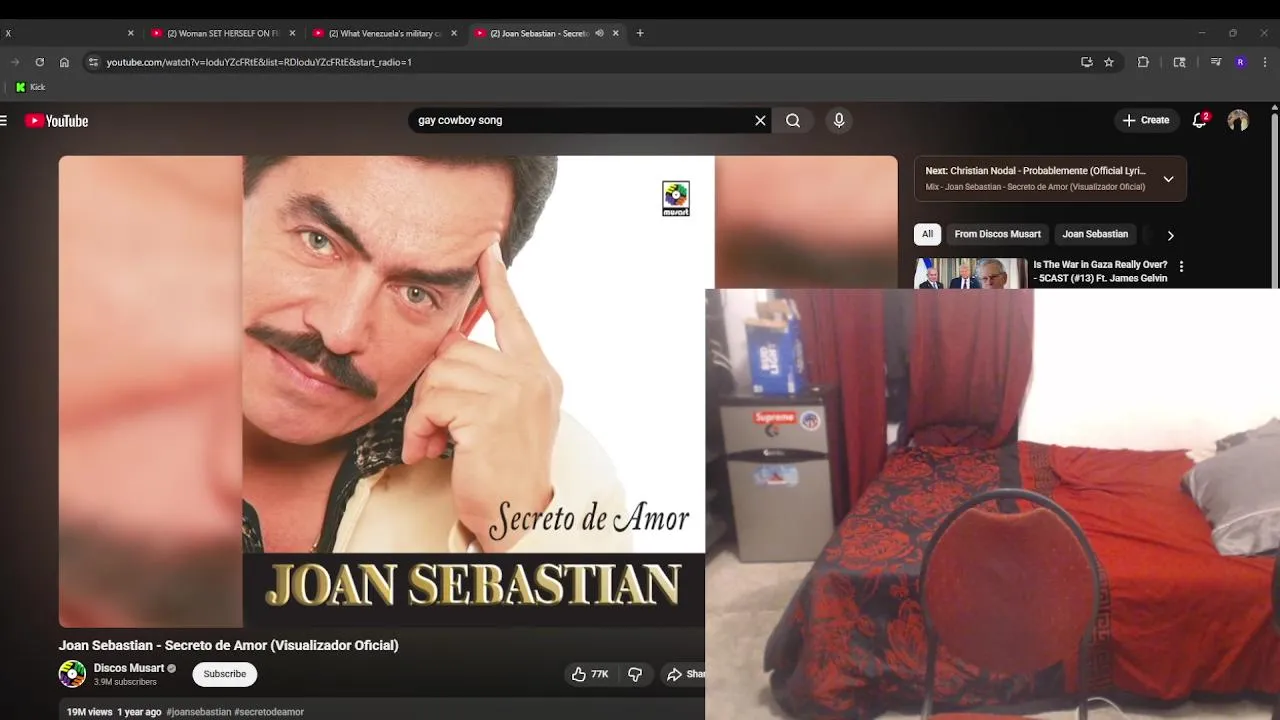This screenshot has height=720, width=1280.
Task: Install app from the address bar icon
Action: (1086, 62)
